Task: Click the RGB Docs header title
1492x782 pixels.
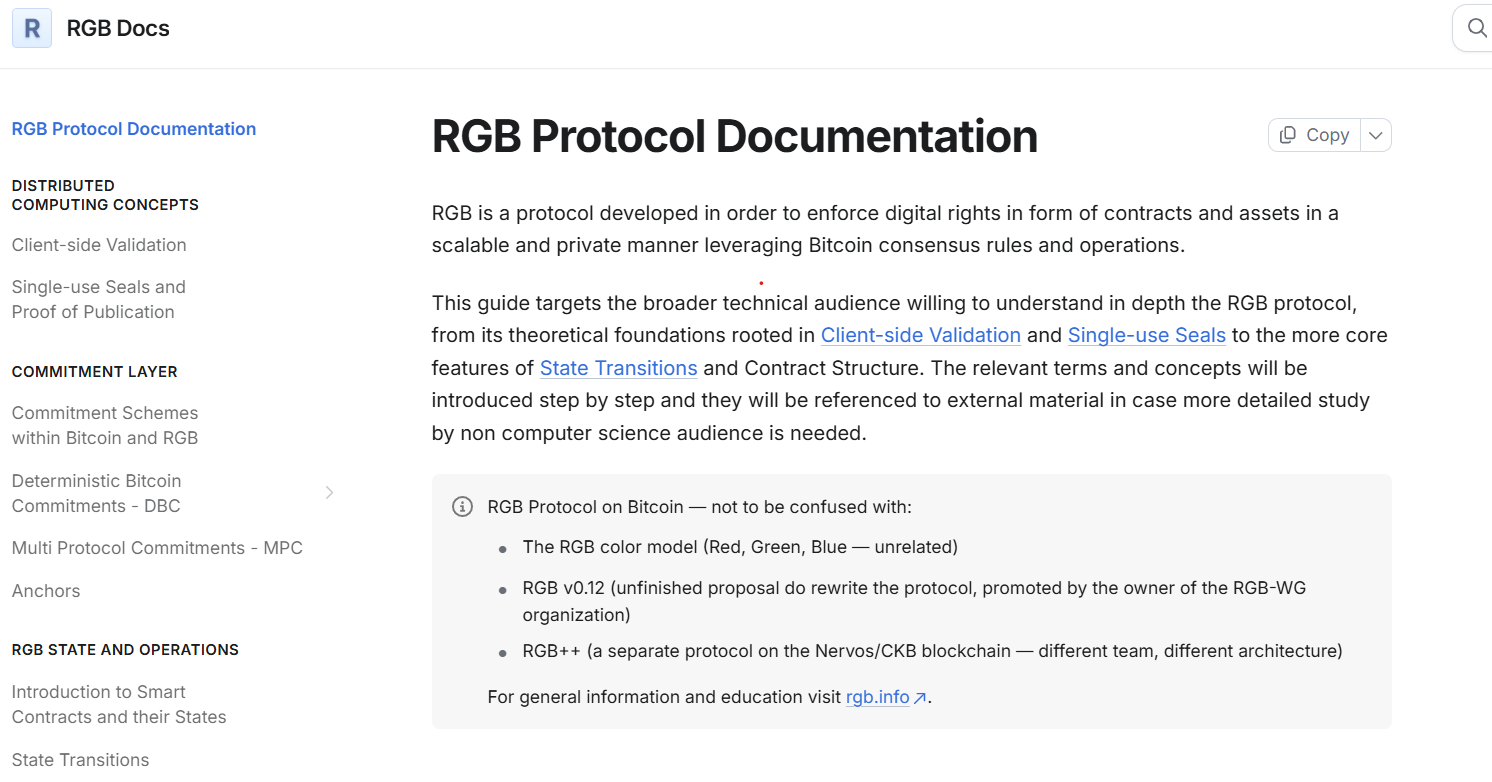Action: [118, 28]
